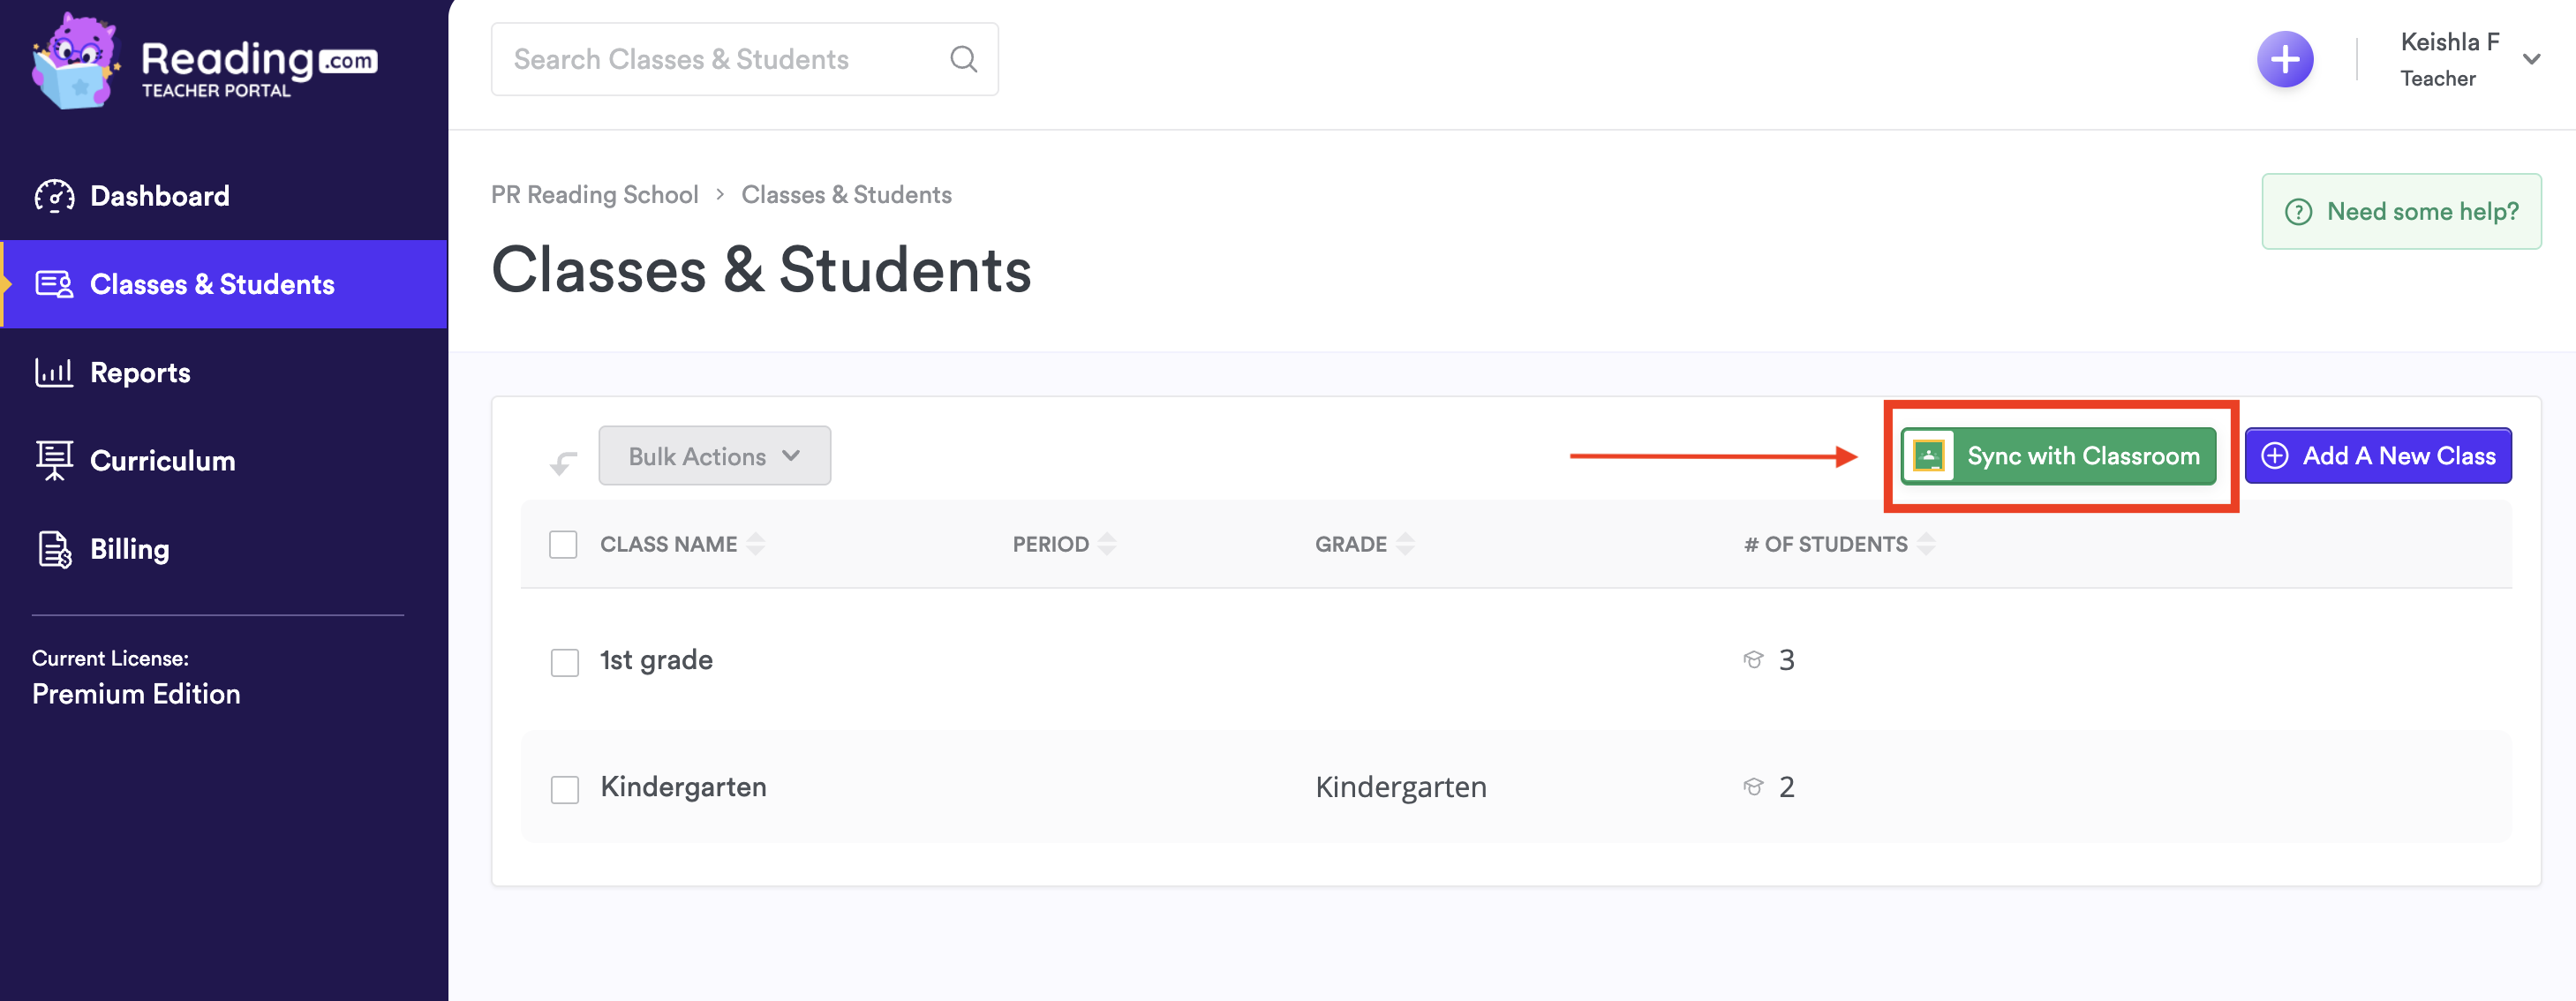Click the Reading.com owl logo

pyautogui.click(x=75, y=62)
